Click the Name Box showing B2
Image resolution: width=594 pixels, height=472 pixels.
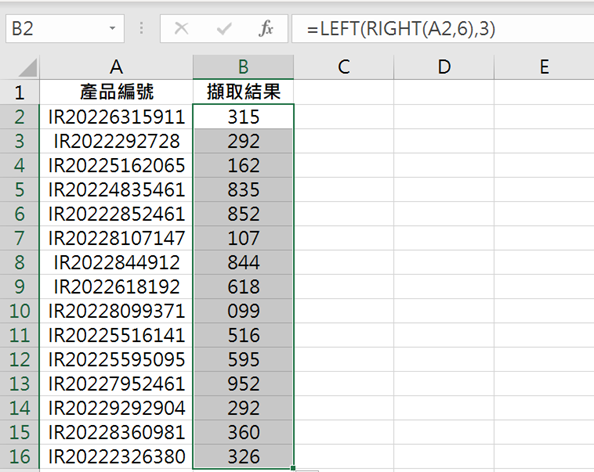point(65,28)
